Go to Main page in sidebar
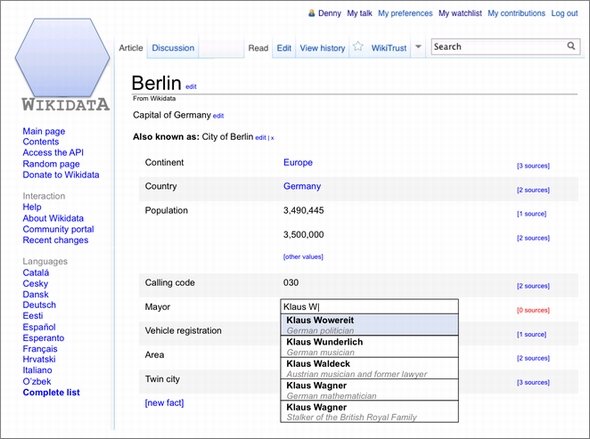Image resolution: width=590 pixels, height=439 pixels. click(44, 131)
